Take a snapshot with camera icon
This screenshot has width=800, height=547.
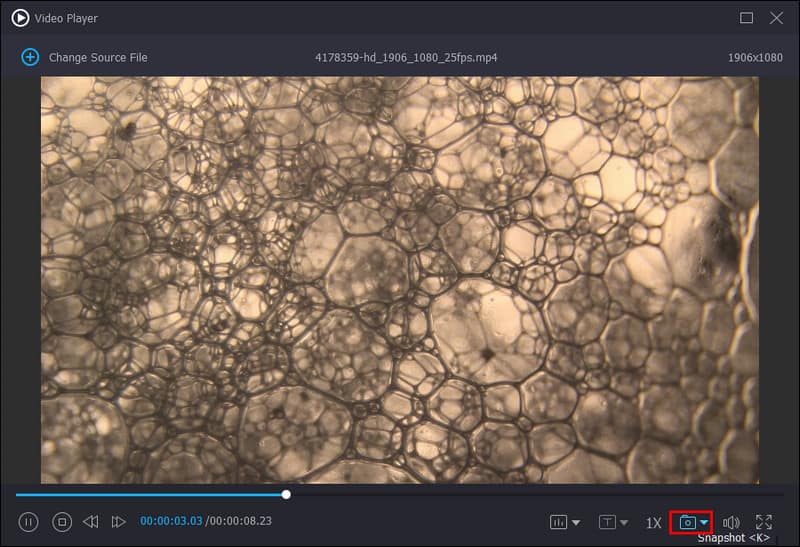[x=687, y=522]
